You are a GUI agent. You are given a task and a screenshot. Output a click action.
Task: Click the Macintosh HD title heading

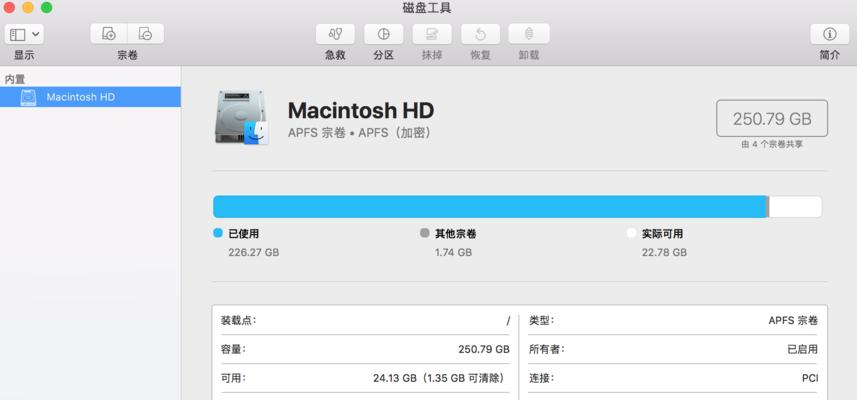coord(361,111)
